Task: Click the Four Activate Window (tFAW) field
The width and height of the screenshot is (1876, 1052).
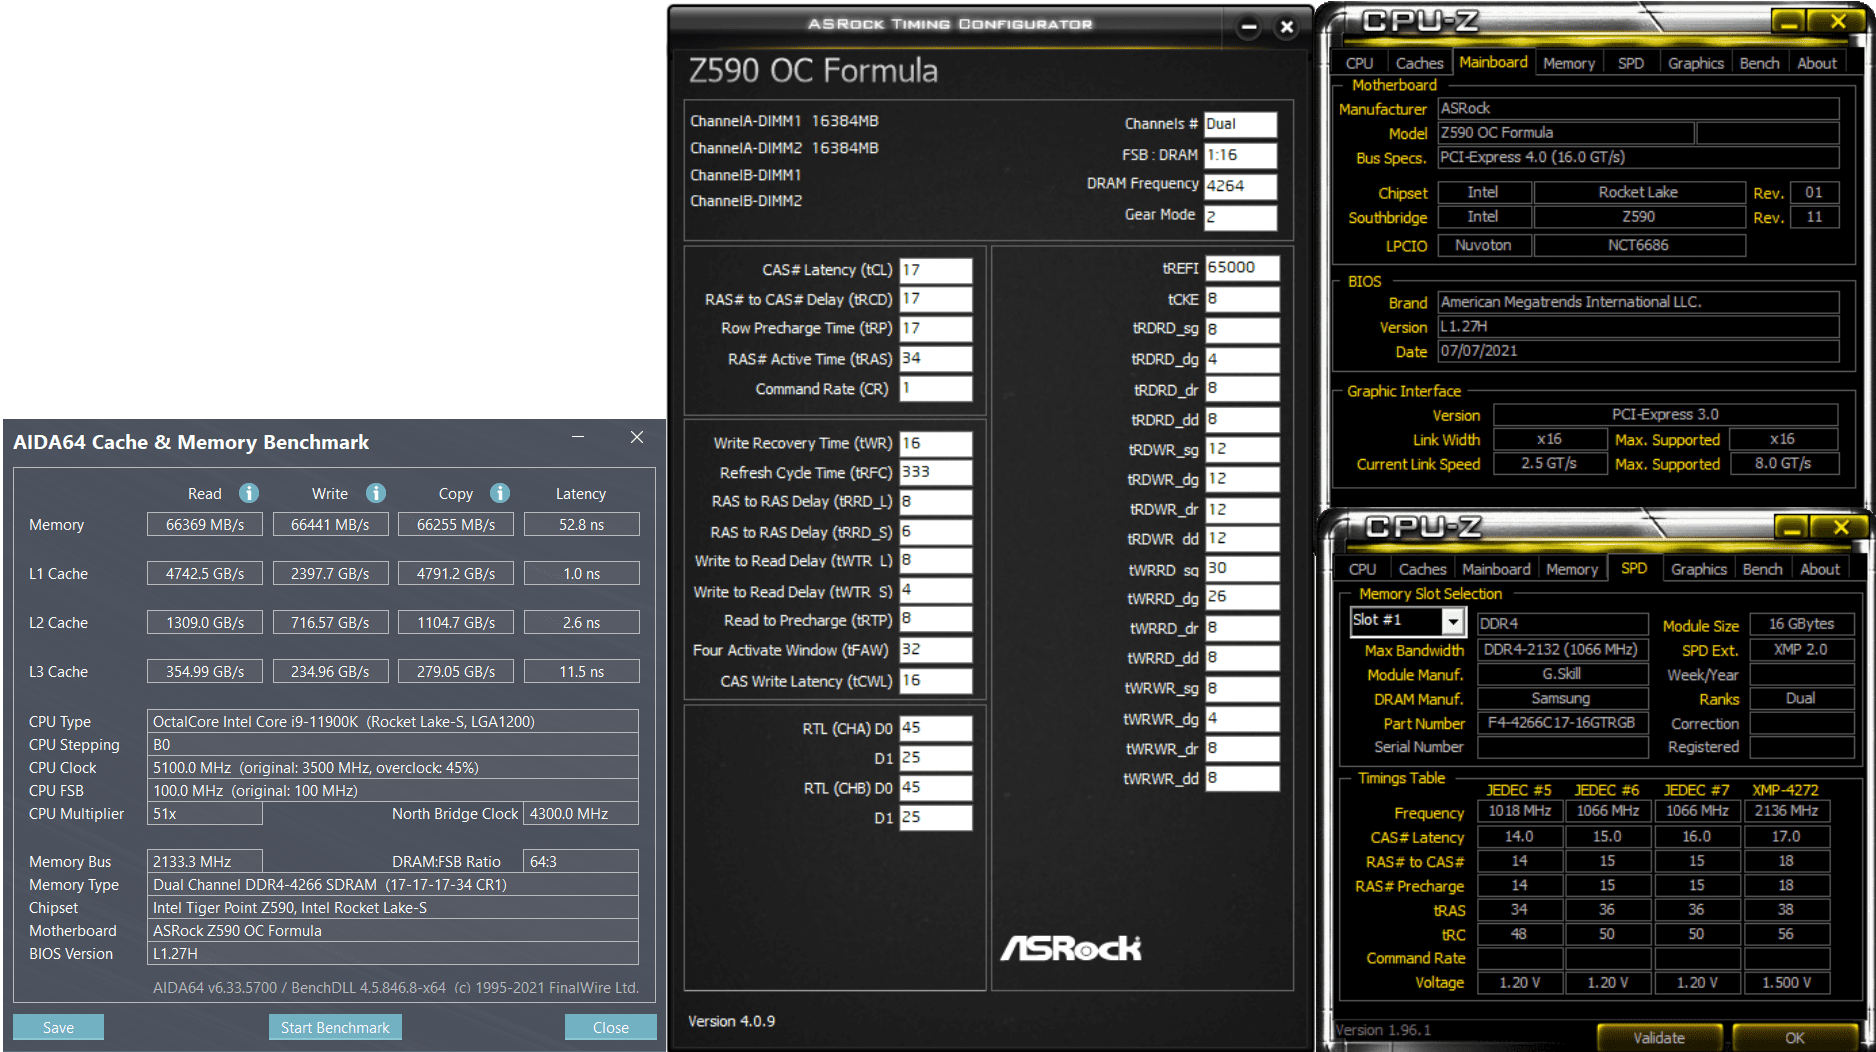Action: point(935,650)
